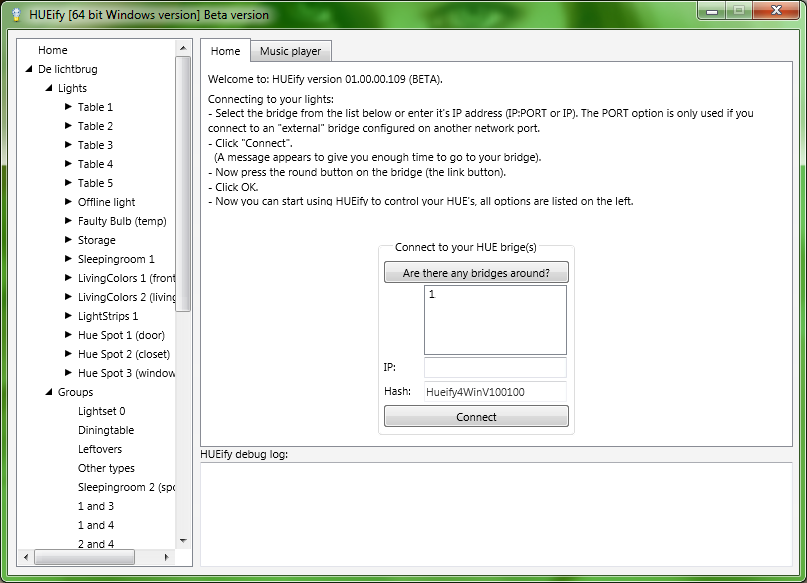Expand the LightStrips 1 node
Image resolution: width=807 pixels, height=583 pixels.
tap(68, 316)
